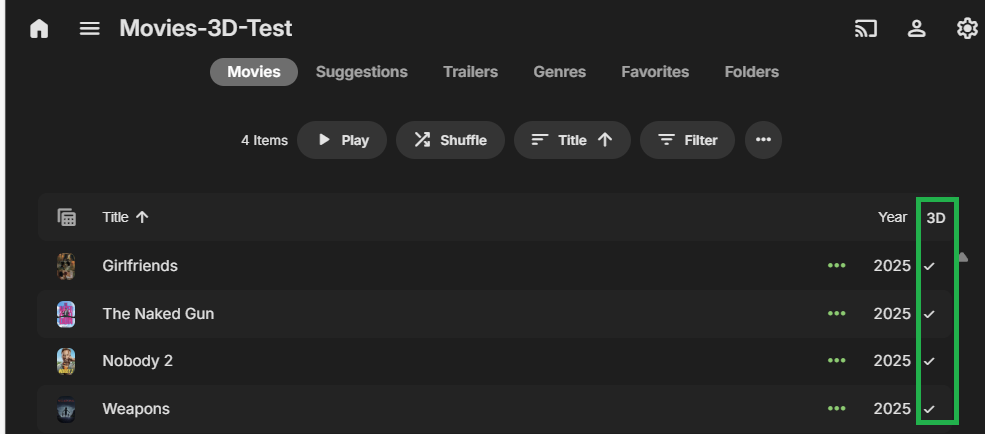Click the 3D checkmark for The Naked Gun

(929, 314)
